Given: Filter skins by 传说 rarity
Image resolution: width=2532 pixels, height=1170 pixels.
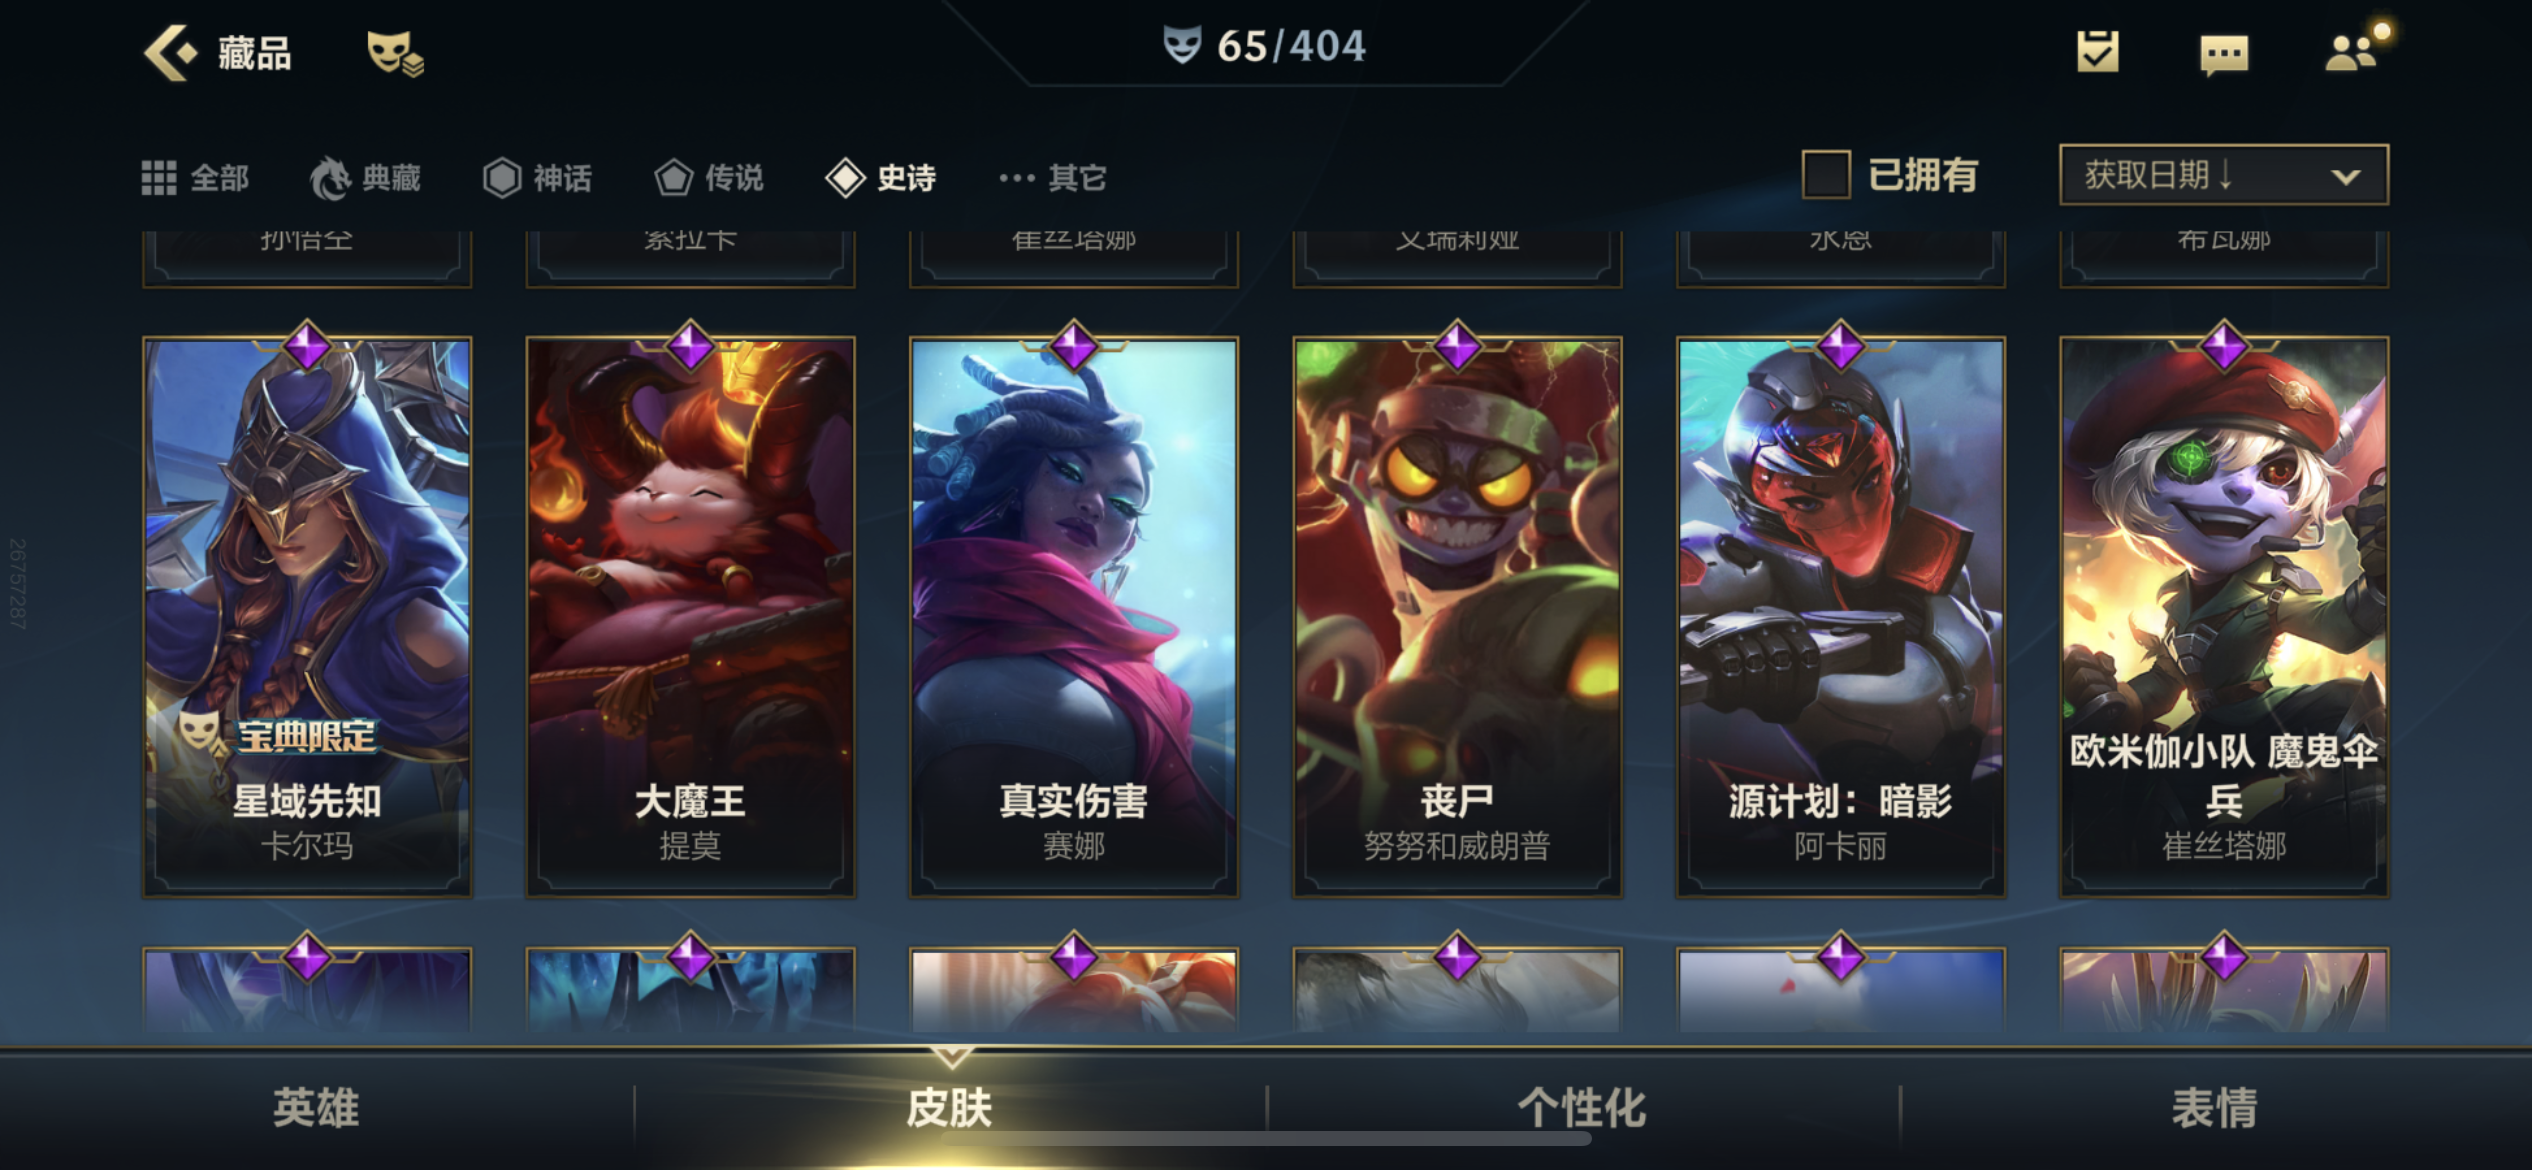Looking at the screenshot, I should pos(709,178).
